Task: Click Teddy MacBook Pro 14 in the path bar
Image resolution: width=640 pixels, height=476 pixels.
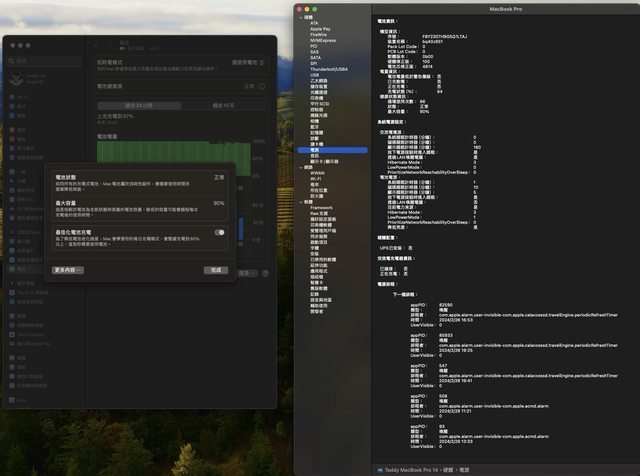Action: coord(411,470)
